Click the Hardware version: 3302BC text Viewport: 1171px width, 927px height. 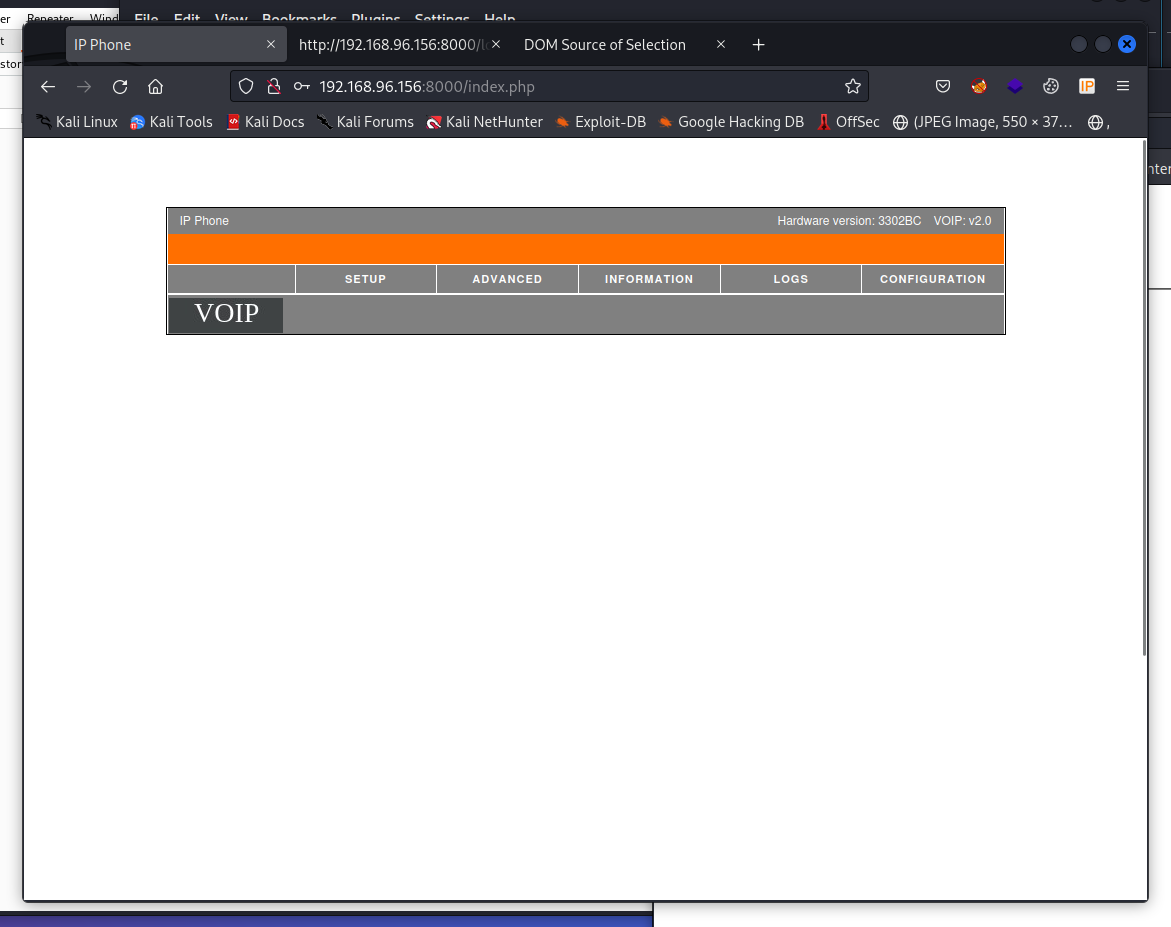pos(849,221)
